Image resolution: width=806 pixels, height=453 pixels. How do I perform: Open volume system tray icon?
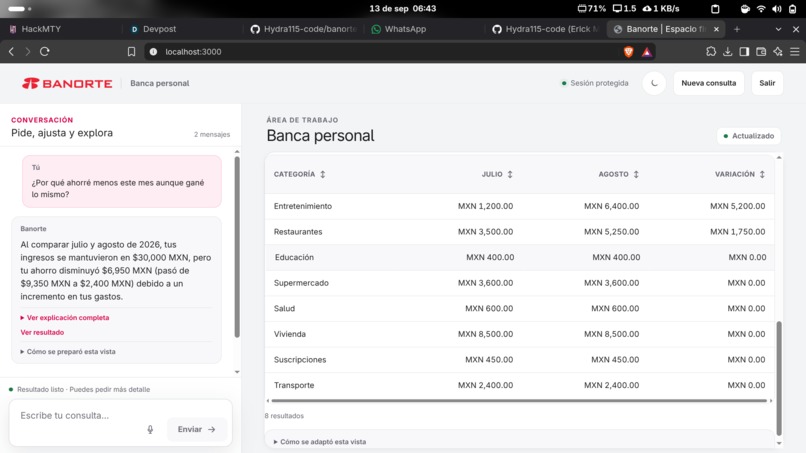point(777,9)
